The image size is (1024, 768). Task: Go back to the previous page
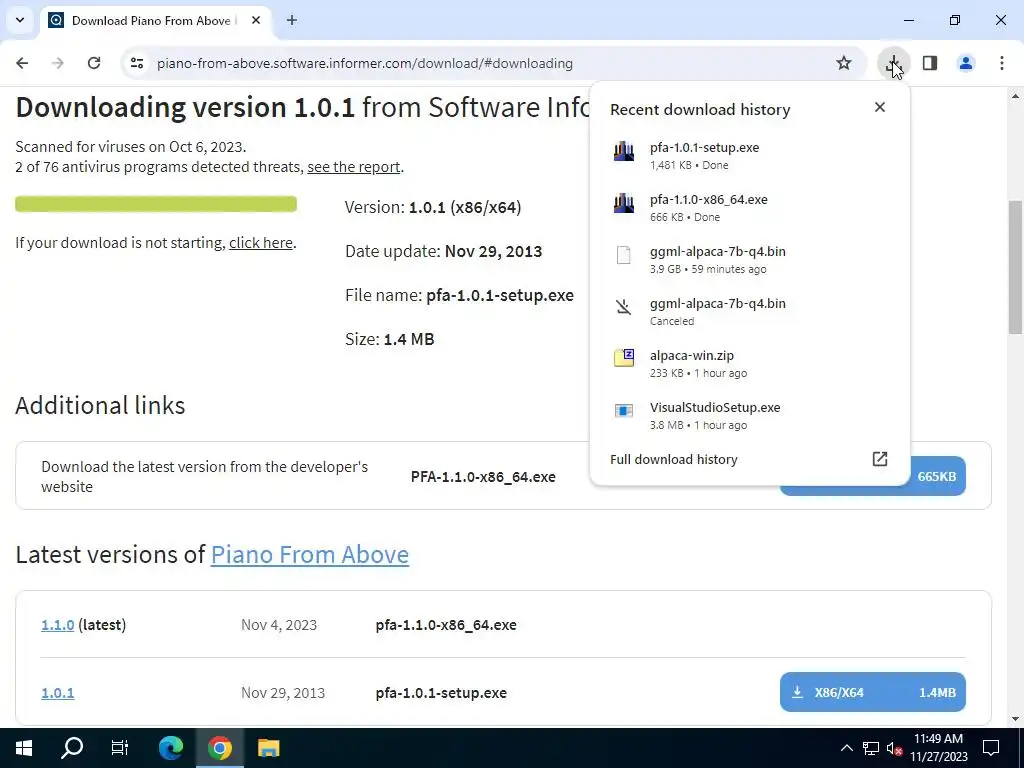click(x=22, y=63)
